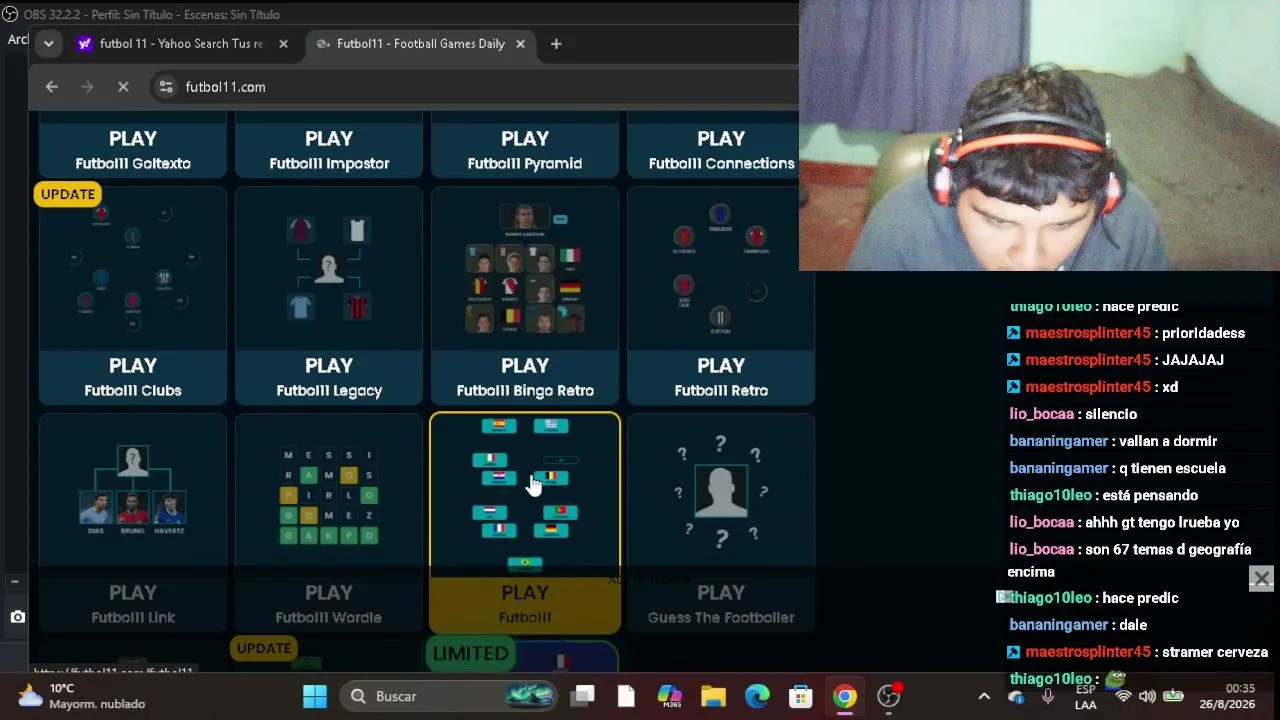Play Futbol11 Retro

pyautogui.click(x=721, y=377)
